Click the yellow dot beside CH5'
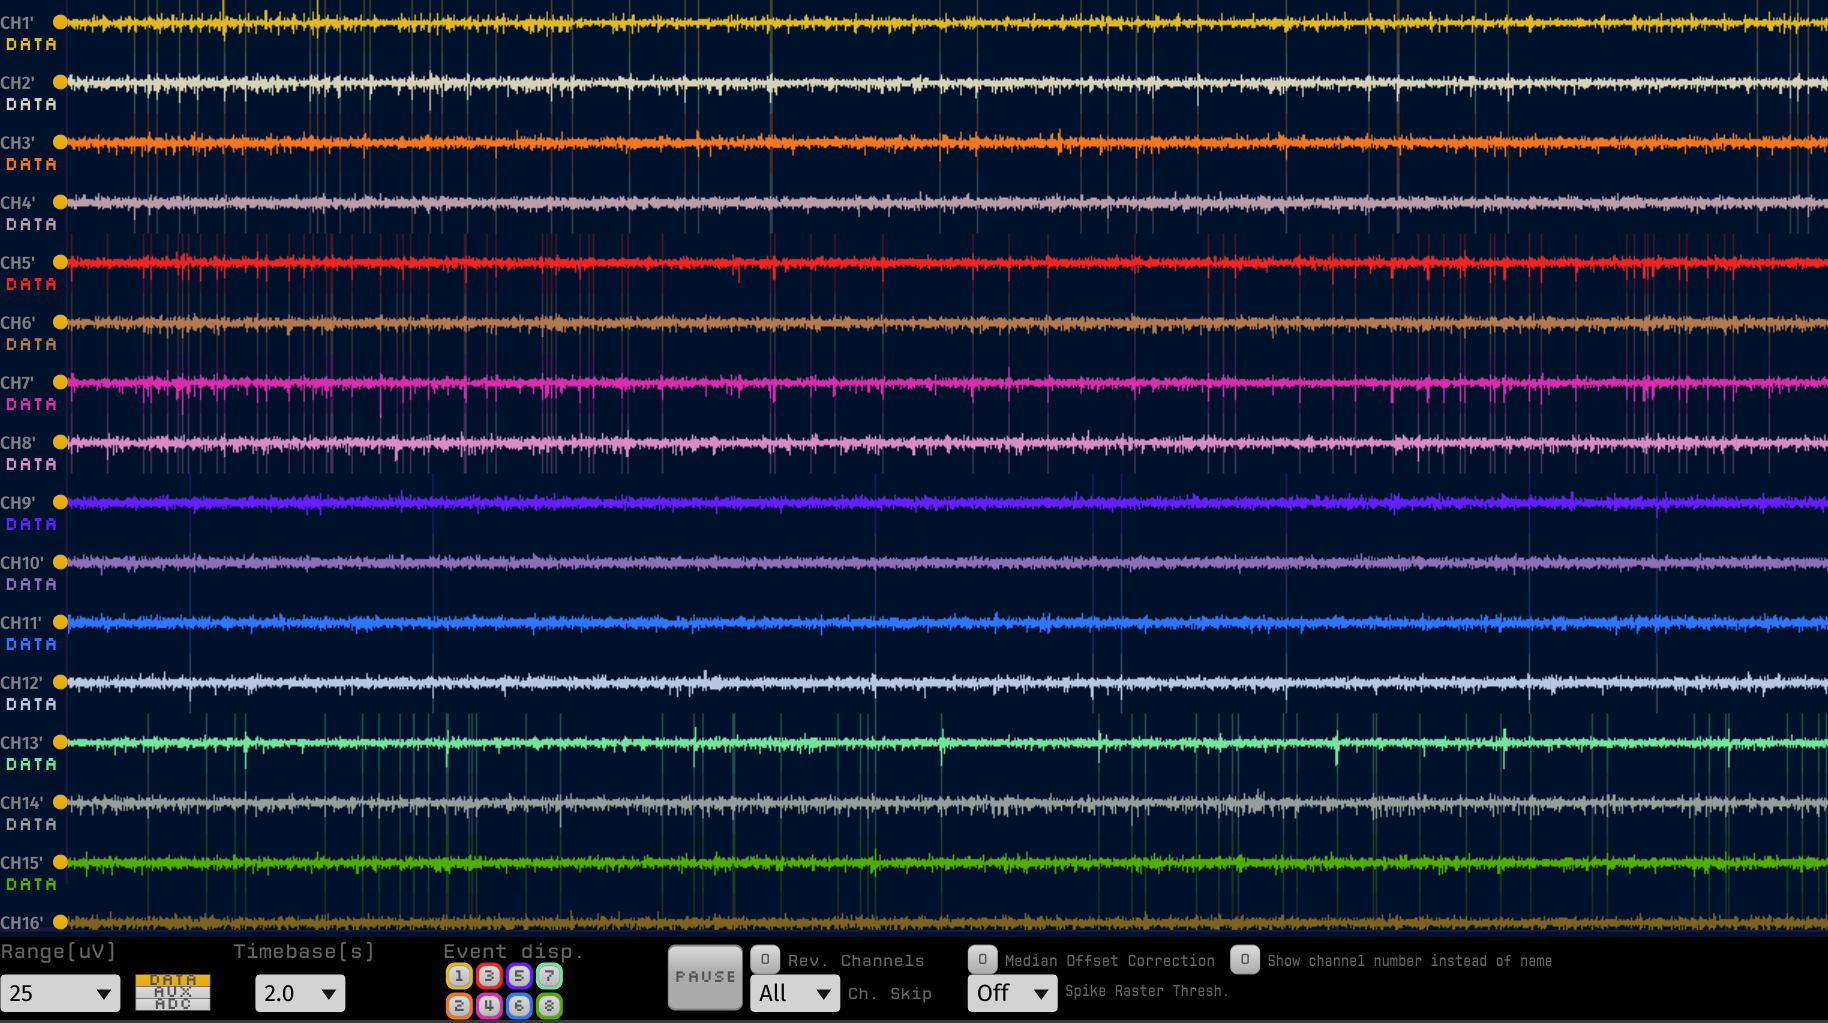The height and width of the screenshot is (1023, 1828). click(60, 262)
